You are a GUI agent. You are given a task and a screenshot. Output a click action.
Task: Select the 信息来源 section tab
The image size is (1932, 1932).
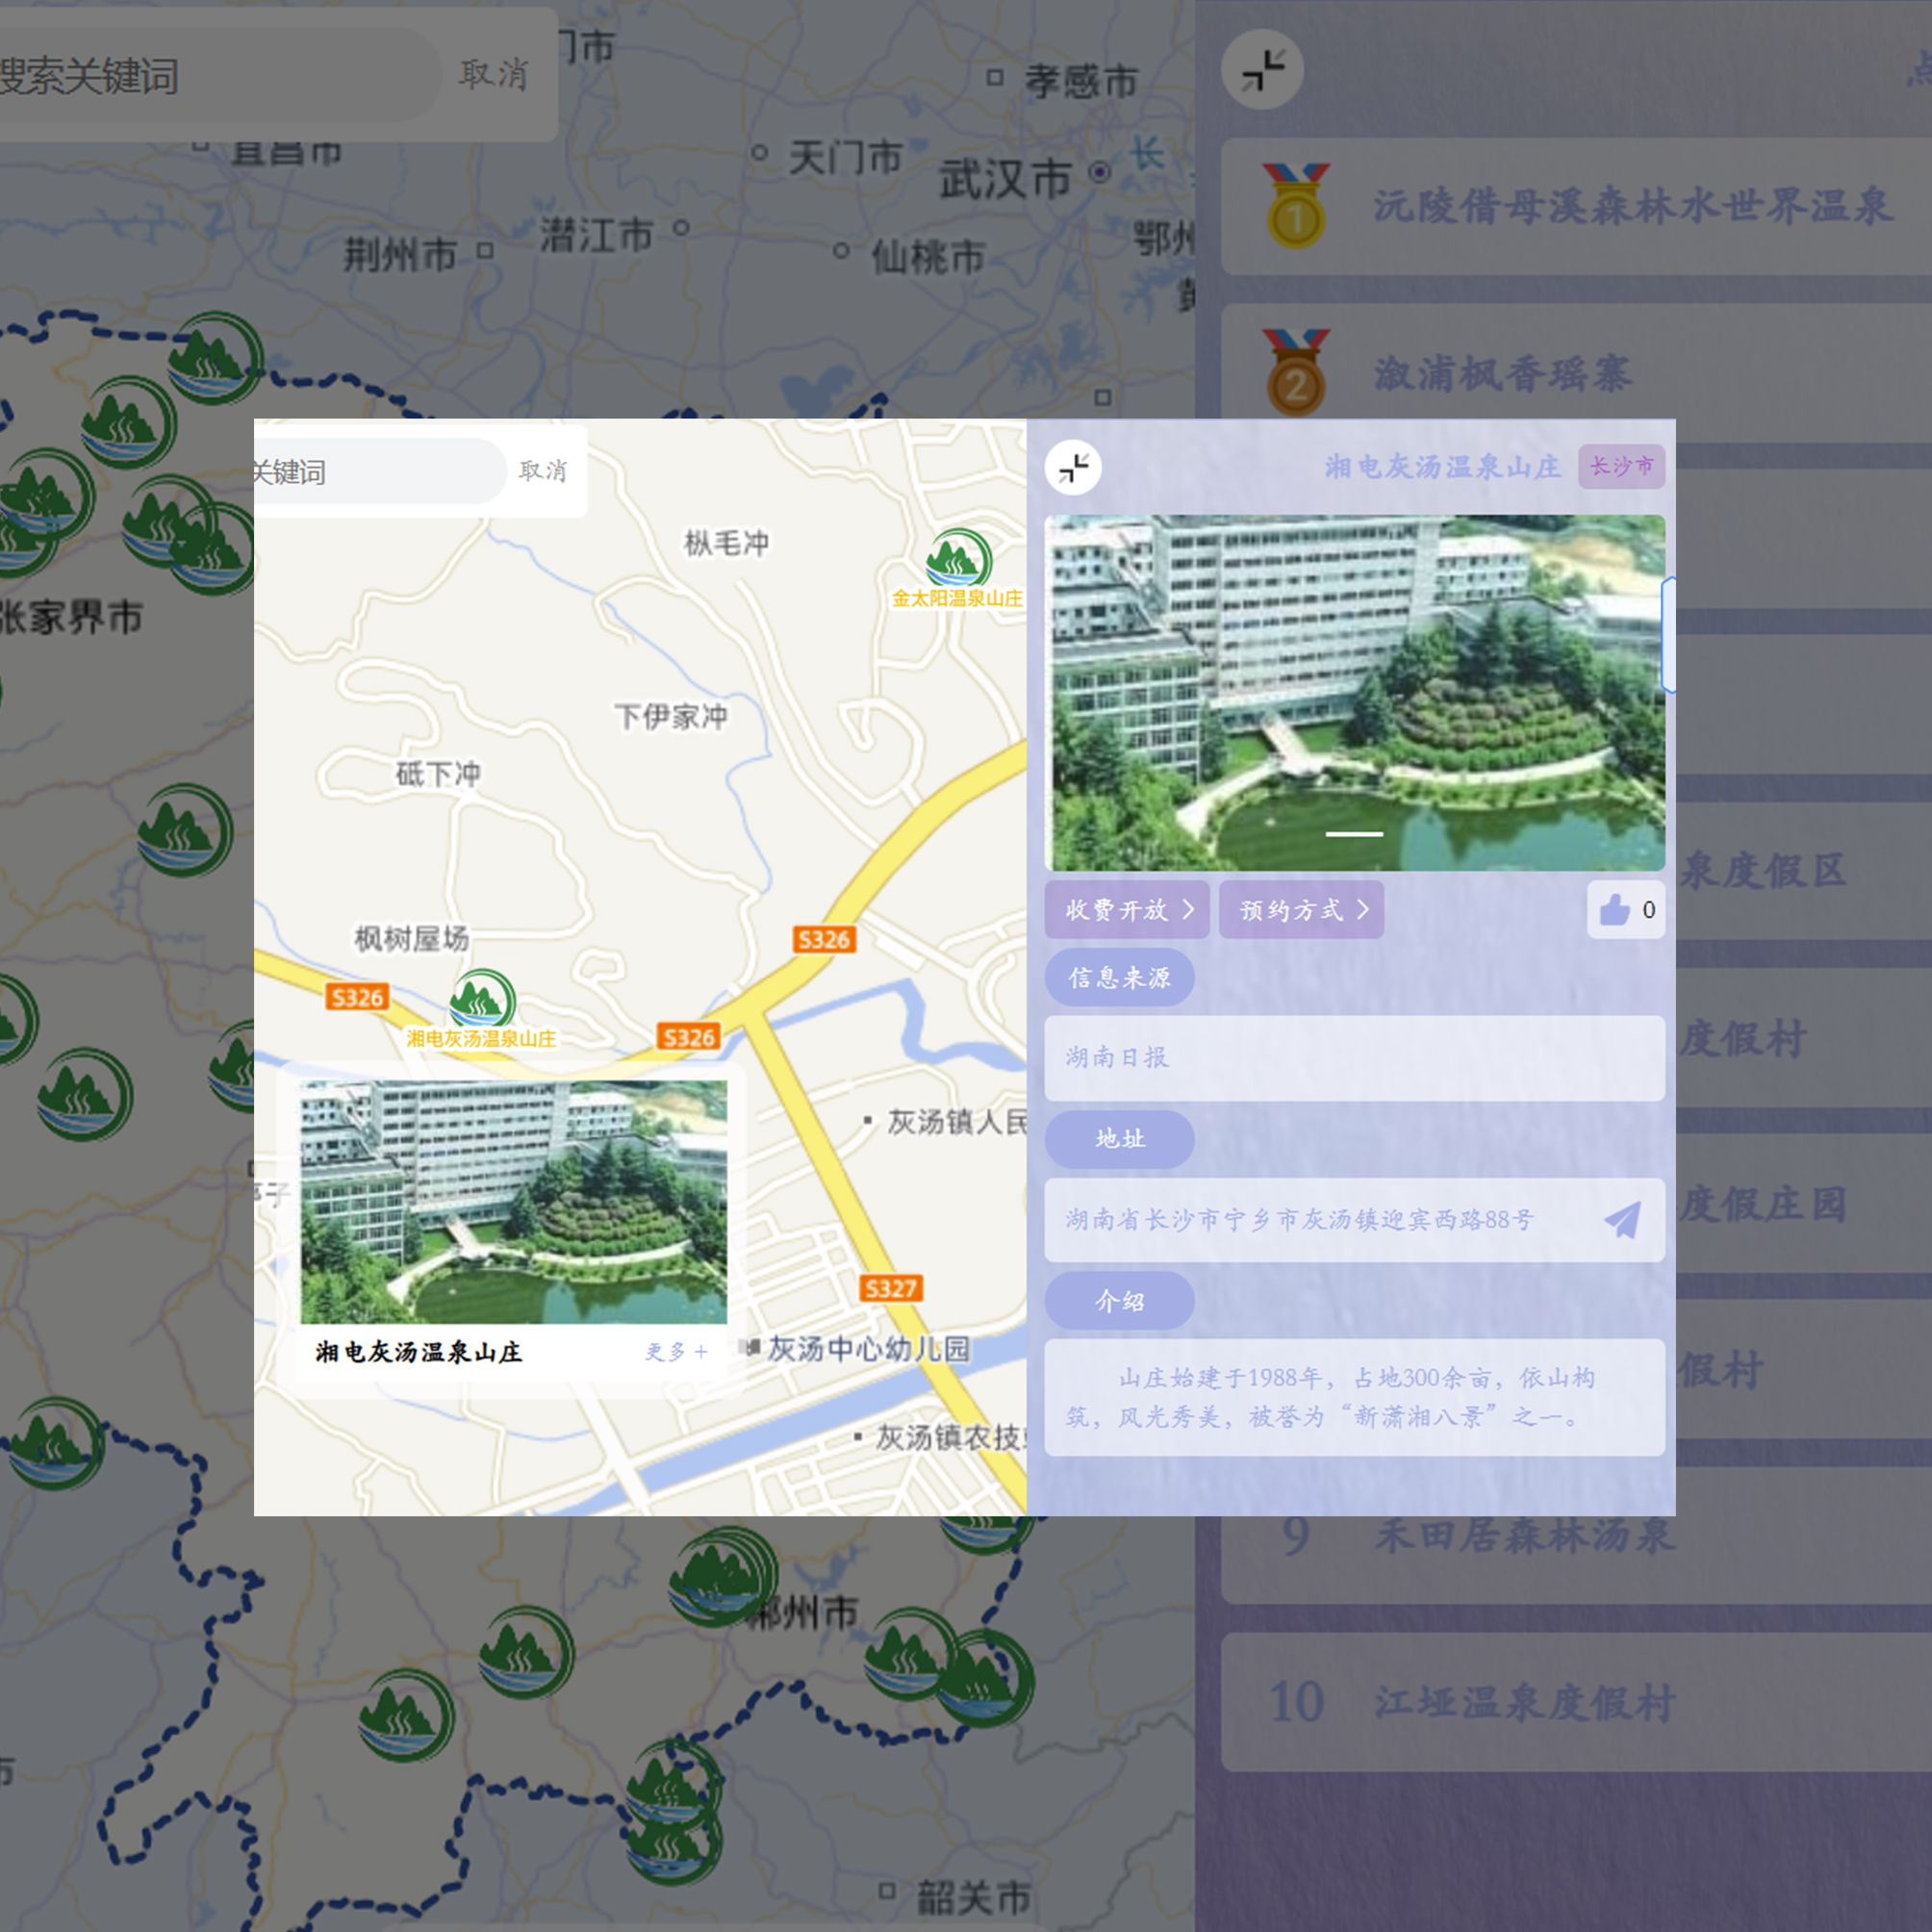pyautogui.click(x=1119, y=978)
